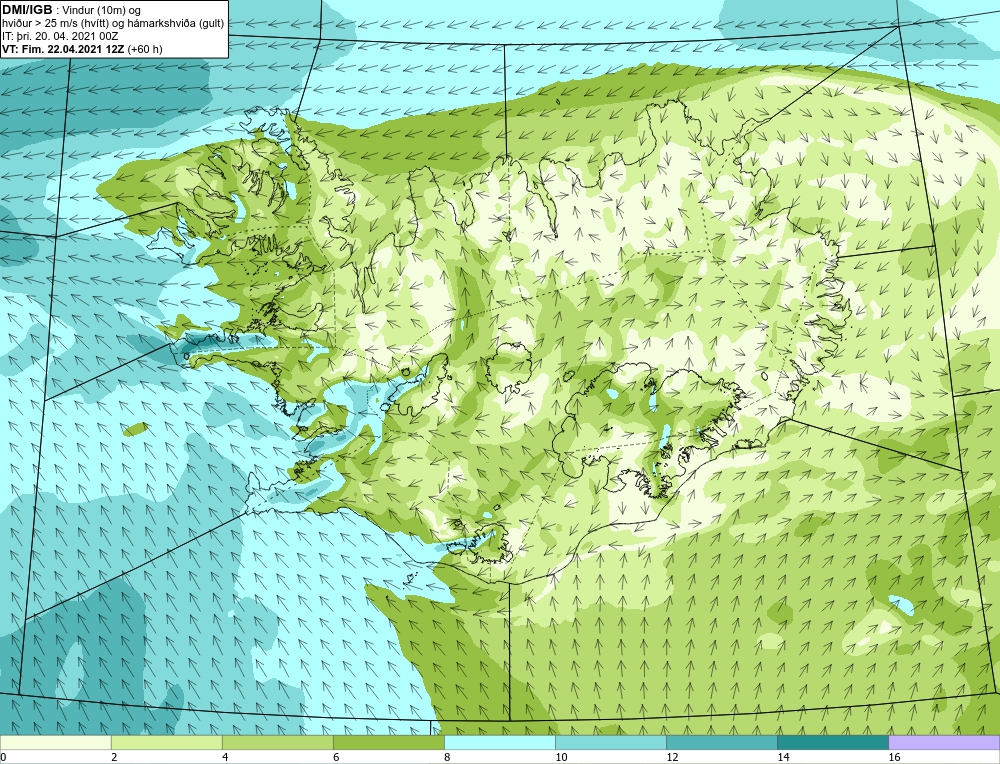Click the 6–8 m/s dark green legend swatch
Viewport: 1000px width, 764px height.
click(x=388, y=742)
